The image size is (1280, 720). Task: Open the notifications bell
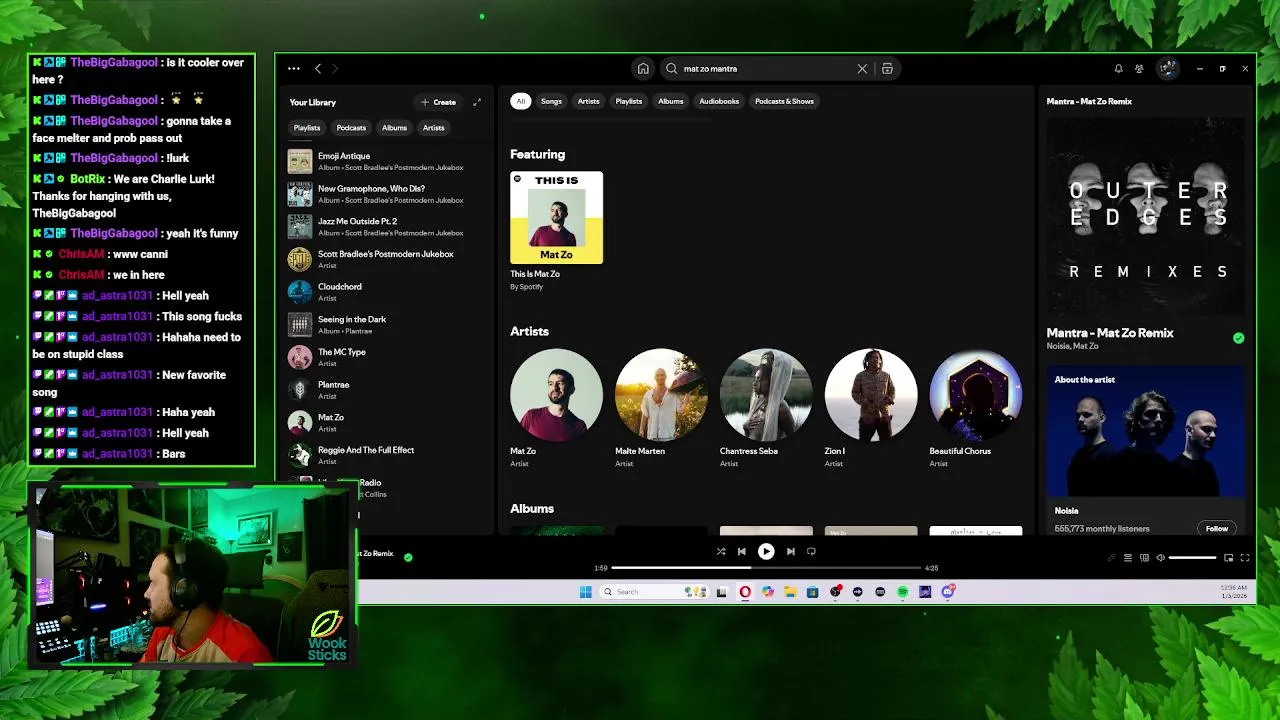1118,69
